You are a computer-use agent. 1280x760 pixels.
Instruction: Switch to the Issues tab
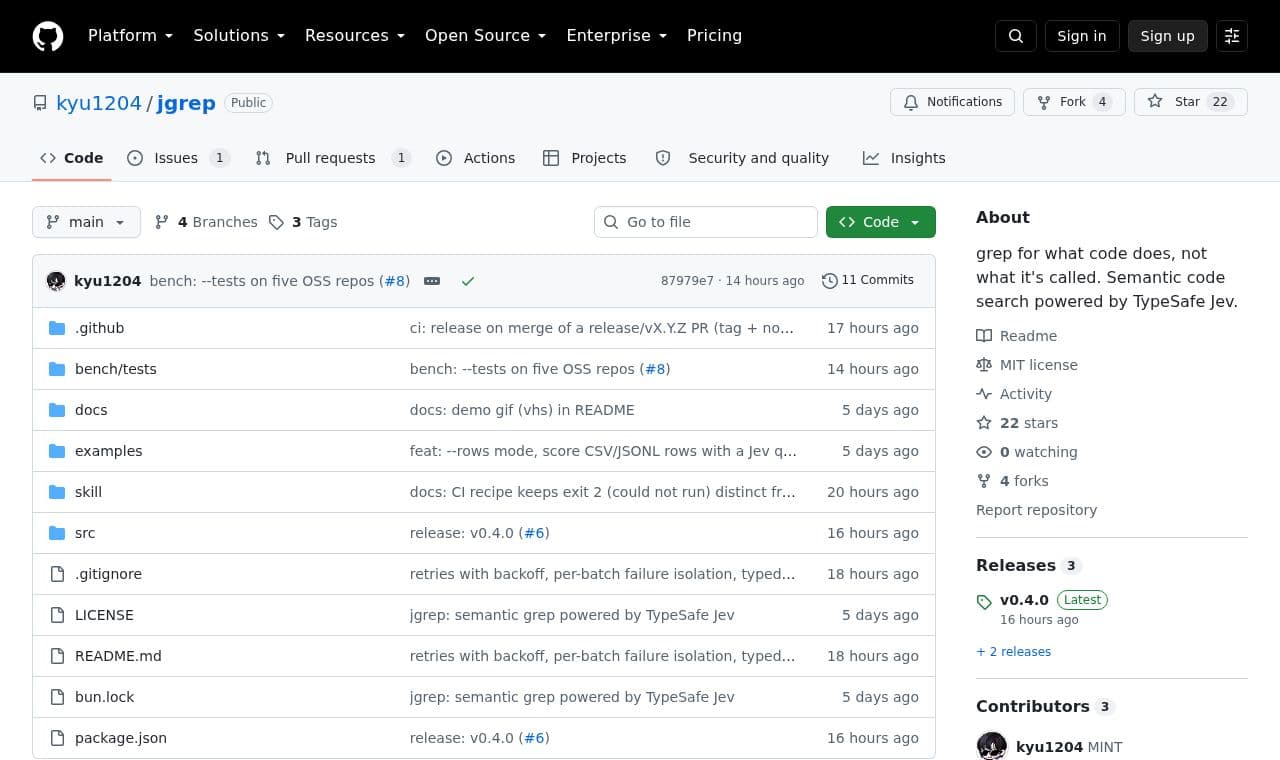179,158
